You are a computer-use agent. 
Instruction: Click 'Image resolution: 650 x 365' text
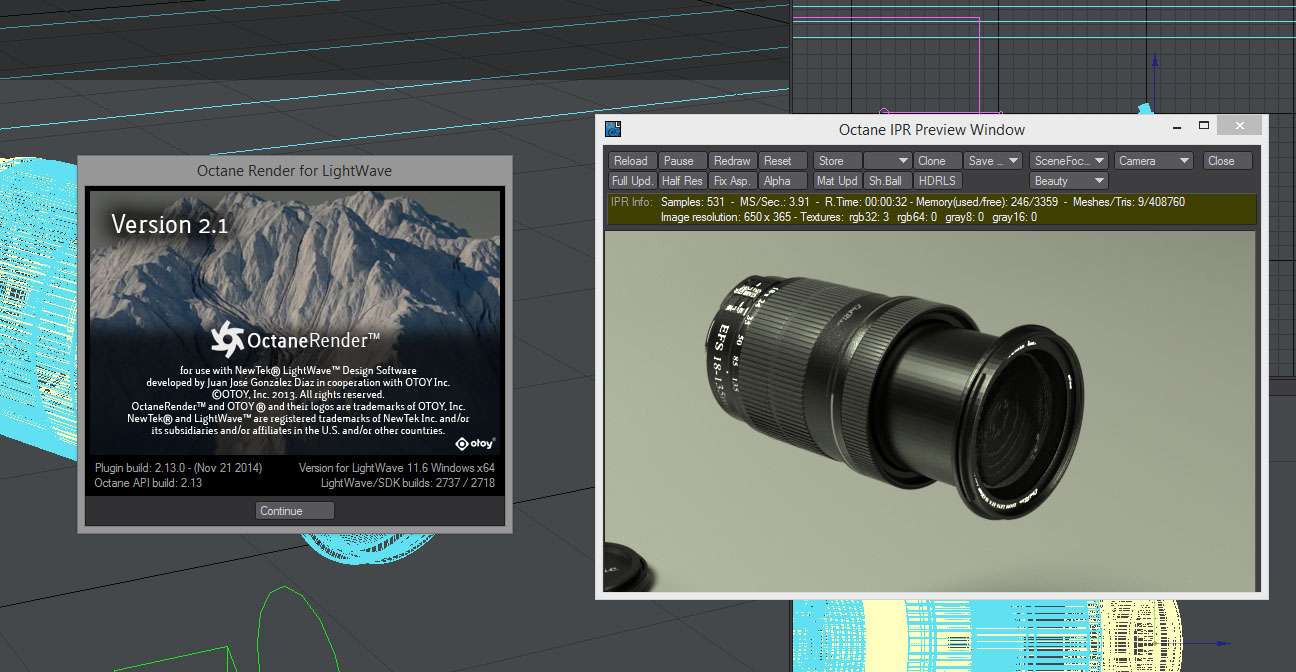point(724,216)
